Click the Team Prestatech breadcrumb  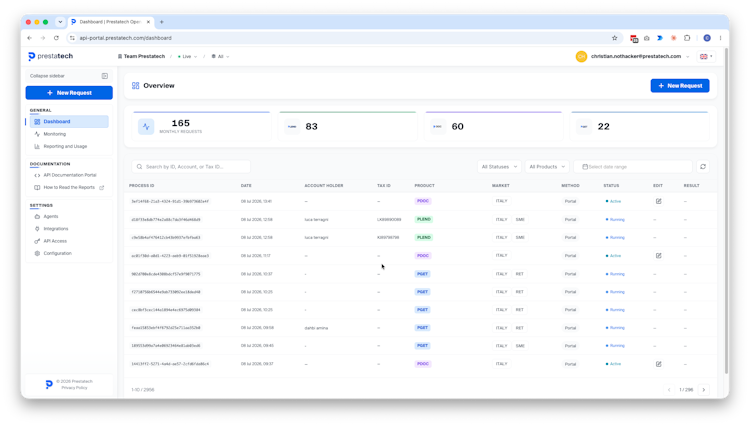coord(141,56)
